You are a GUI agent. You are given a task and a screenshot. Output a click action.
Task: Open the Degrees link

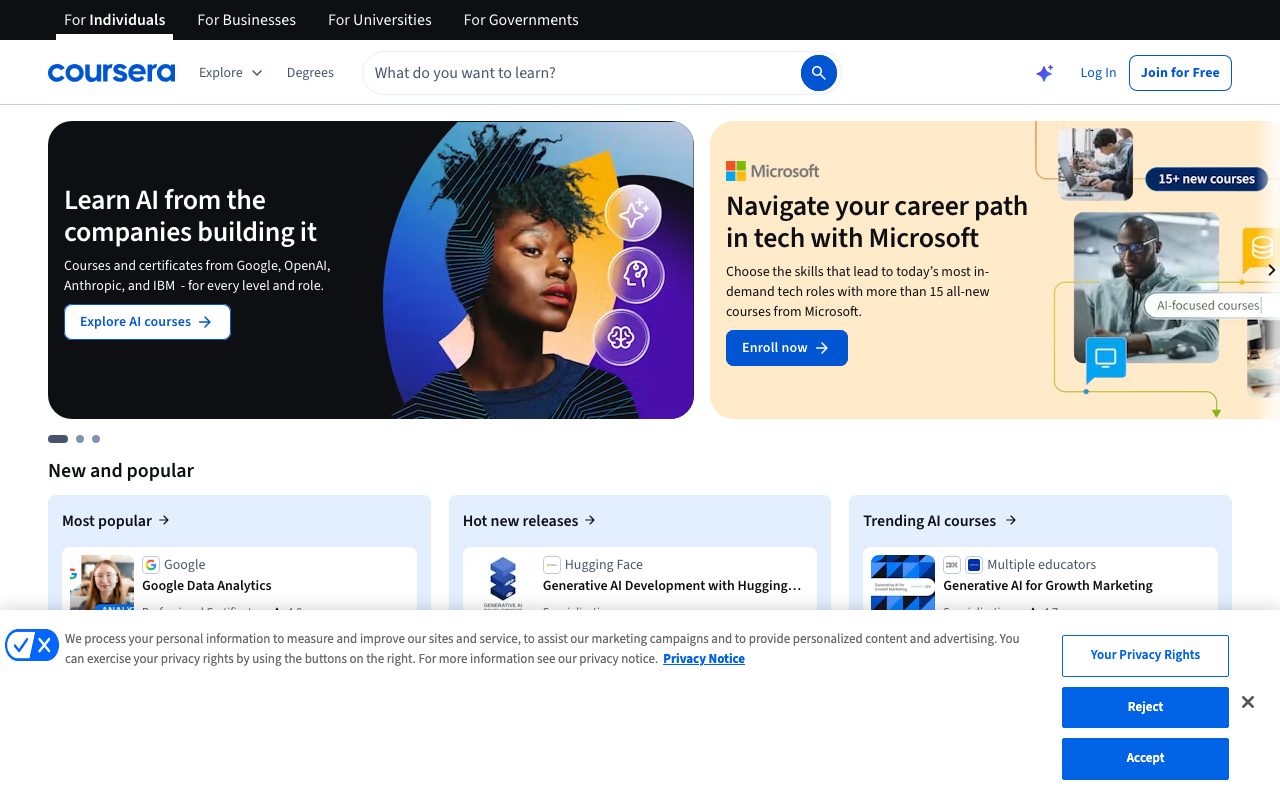pos(310,73)
